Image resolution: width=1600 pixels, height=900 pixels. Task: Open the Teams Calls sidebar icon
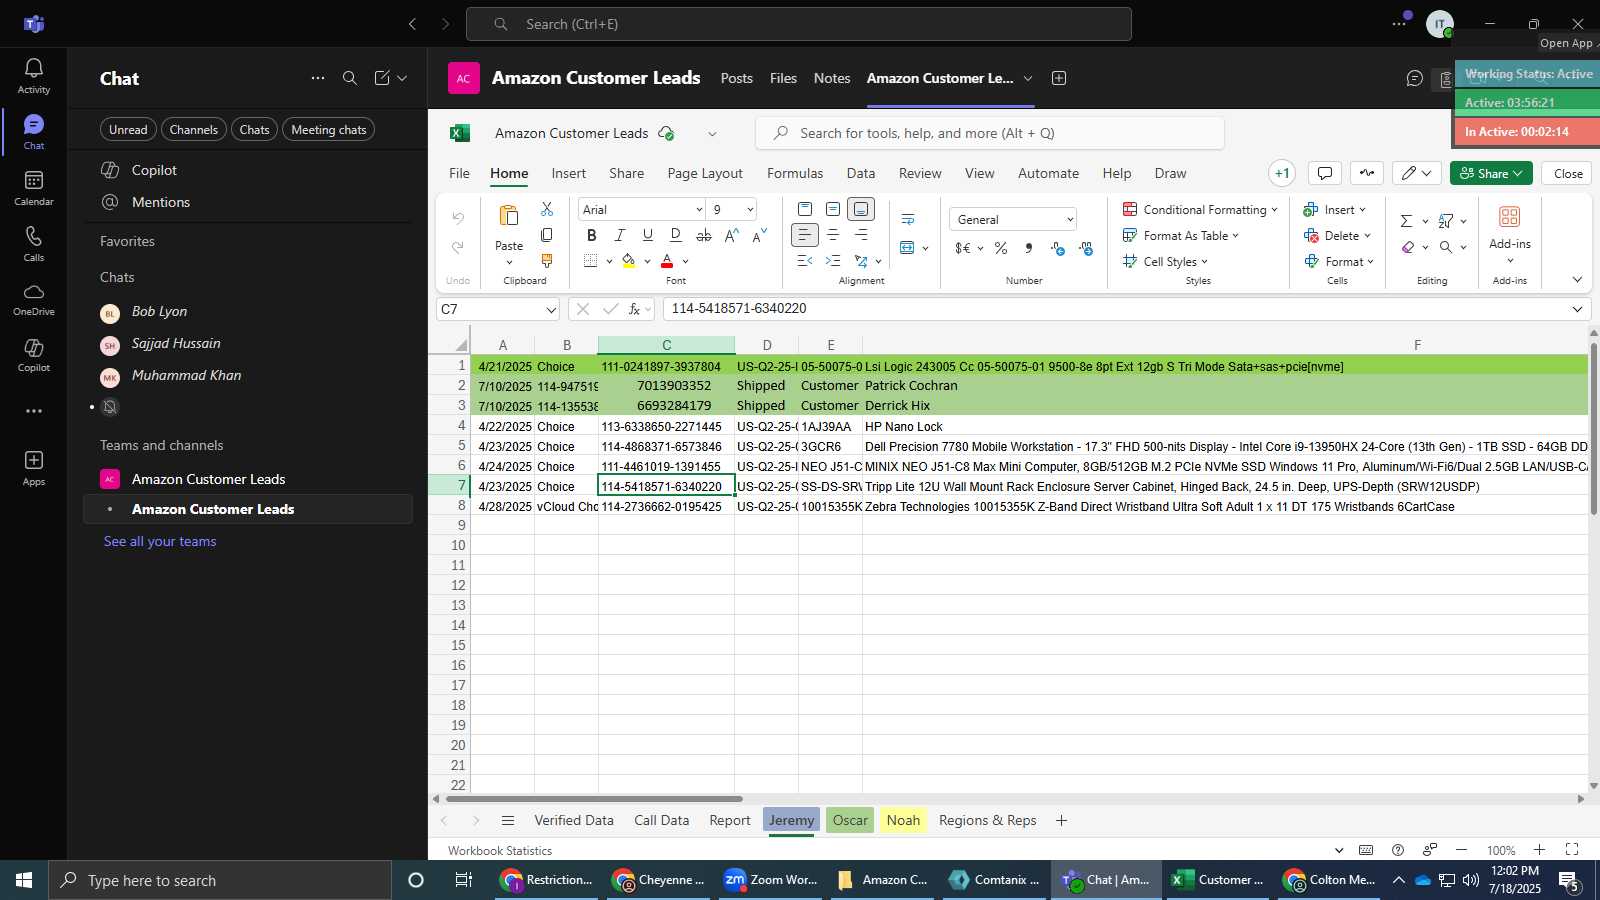[33, 244]
